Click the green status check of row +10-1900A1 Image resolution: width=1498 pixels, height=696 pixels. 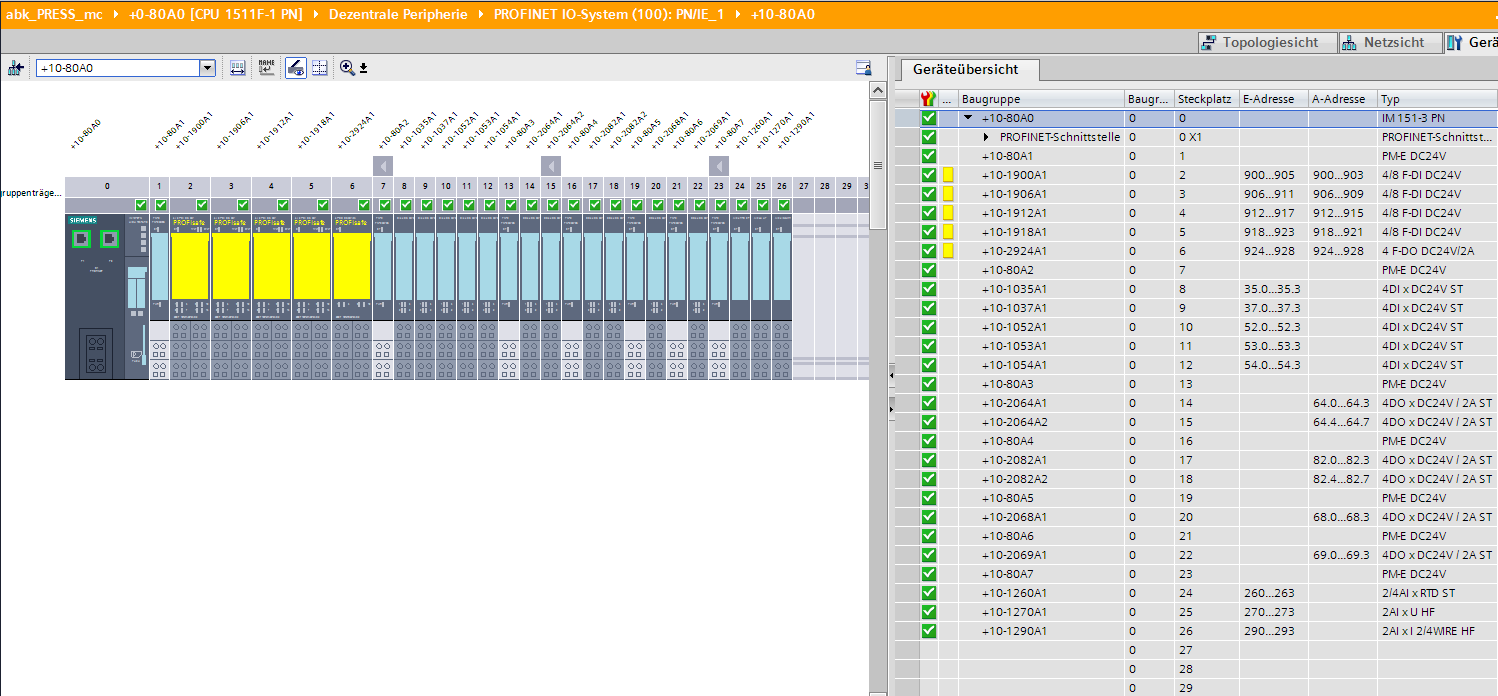tap(929, 175)
